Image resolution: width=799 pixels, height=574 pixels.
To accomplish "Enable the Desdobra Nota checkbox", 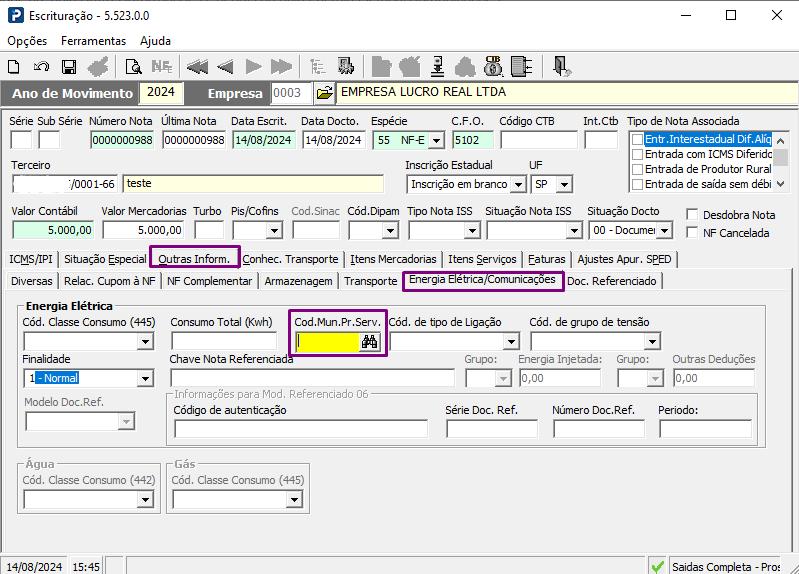I will pos(693,214).
